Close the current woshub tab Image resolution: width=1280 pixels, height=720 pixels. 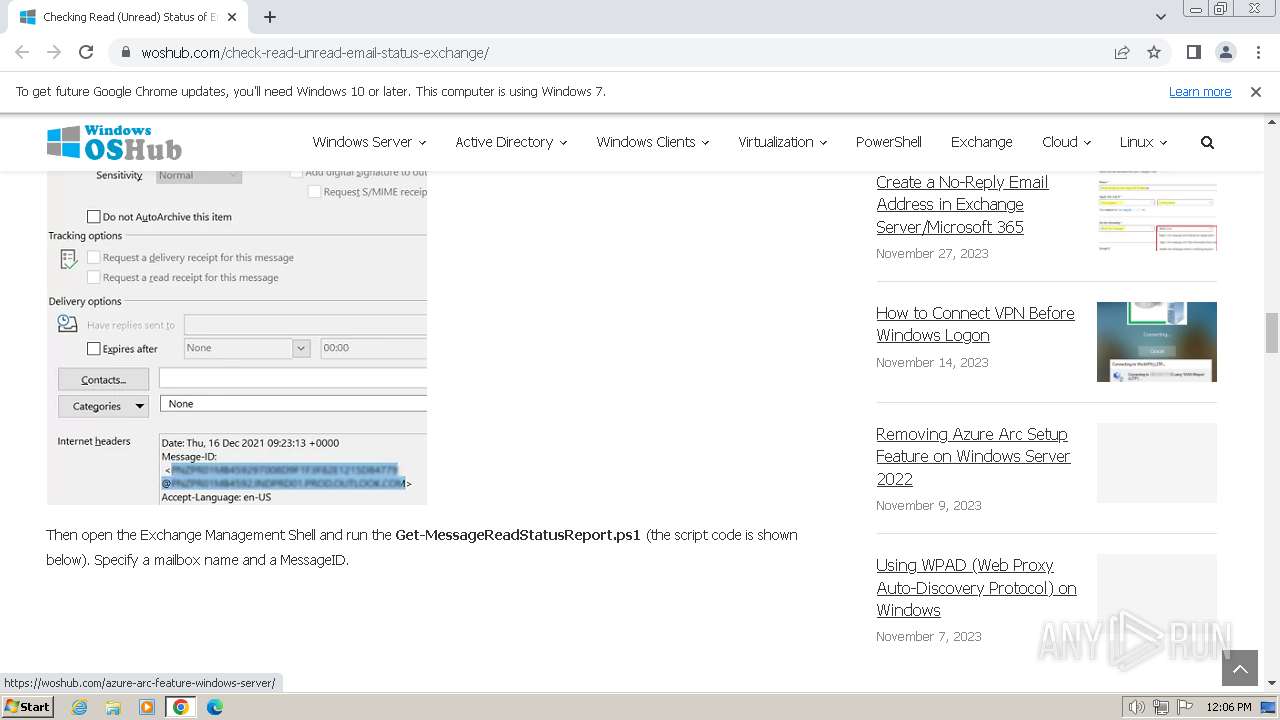pyautogui.click(x=232, y=17)
